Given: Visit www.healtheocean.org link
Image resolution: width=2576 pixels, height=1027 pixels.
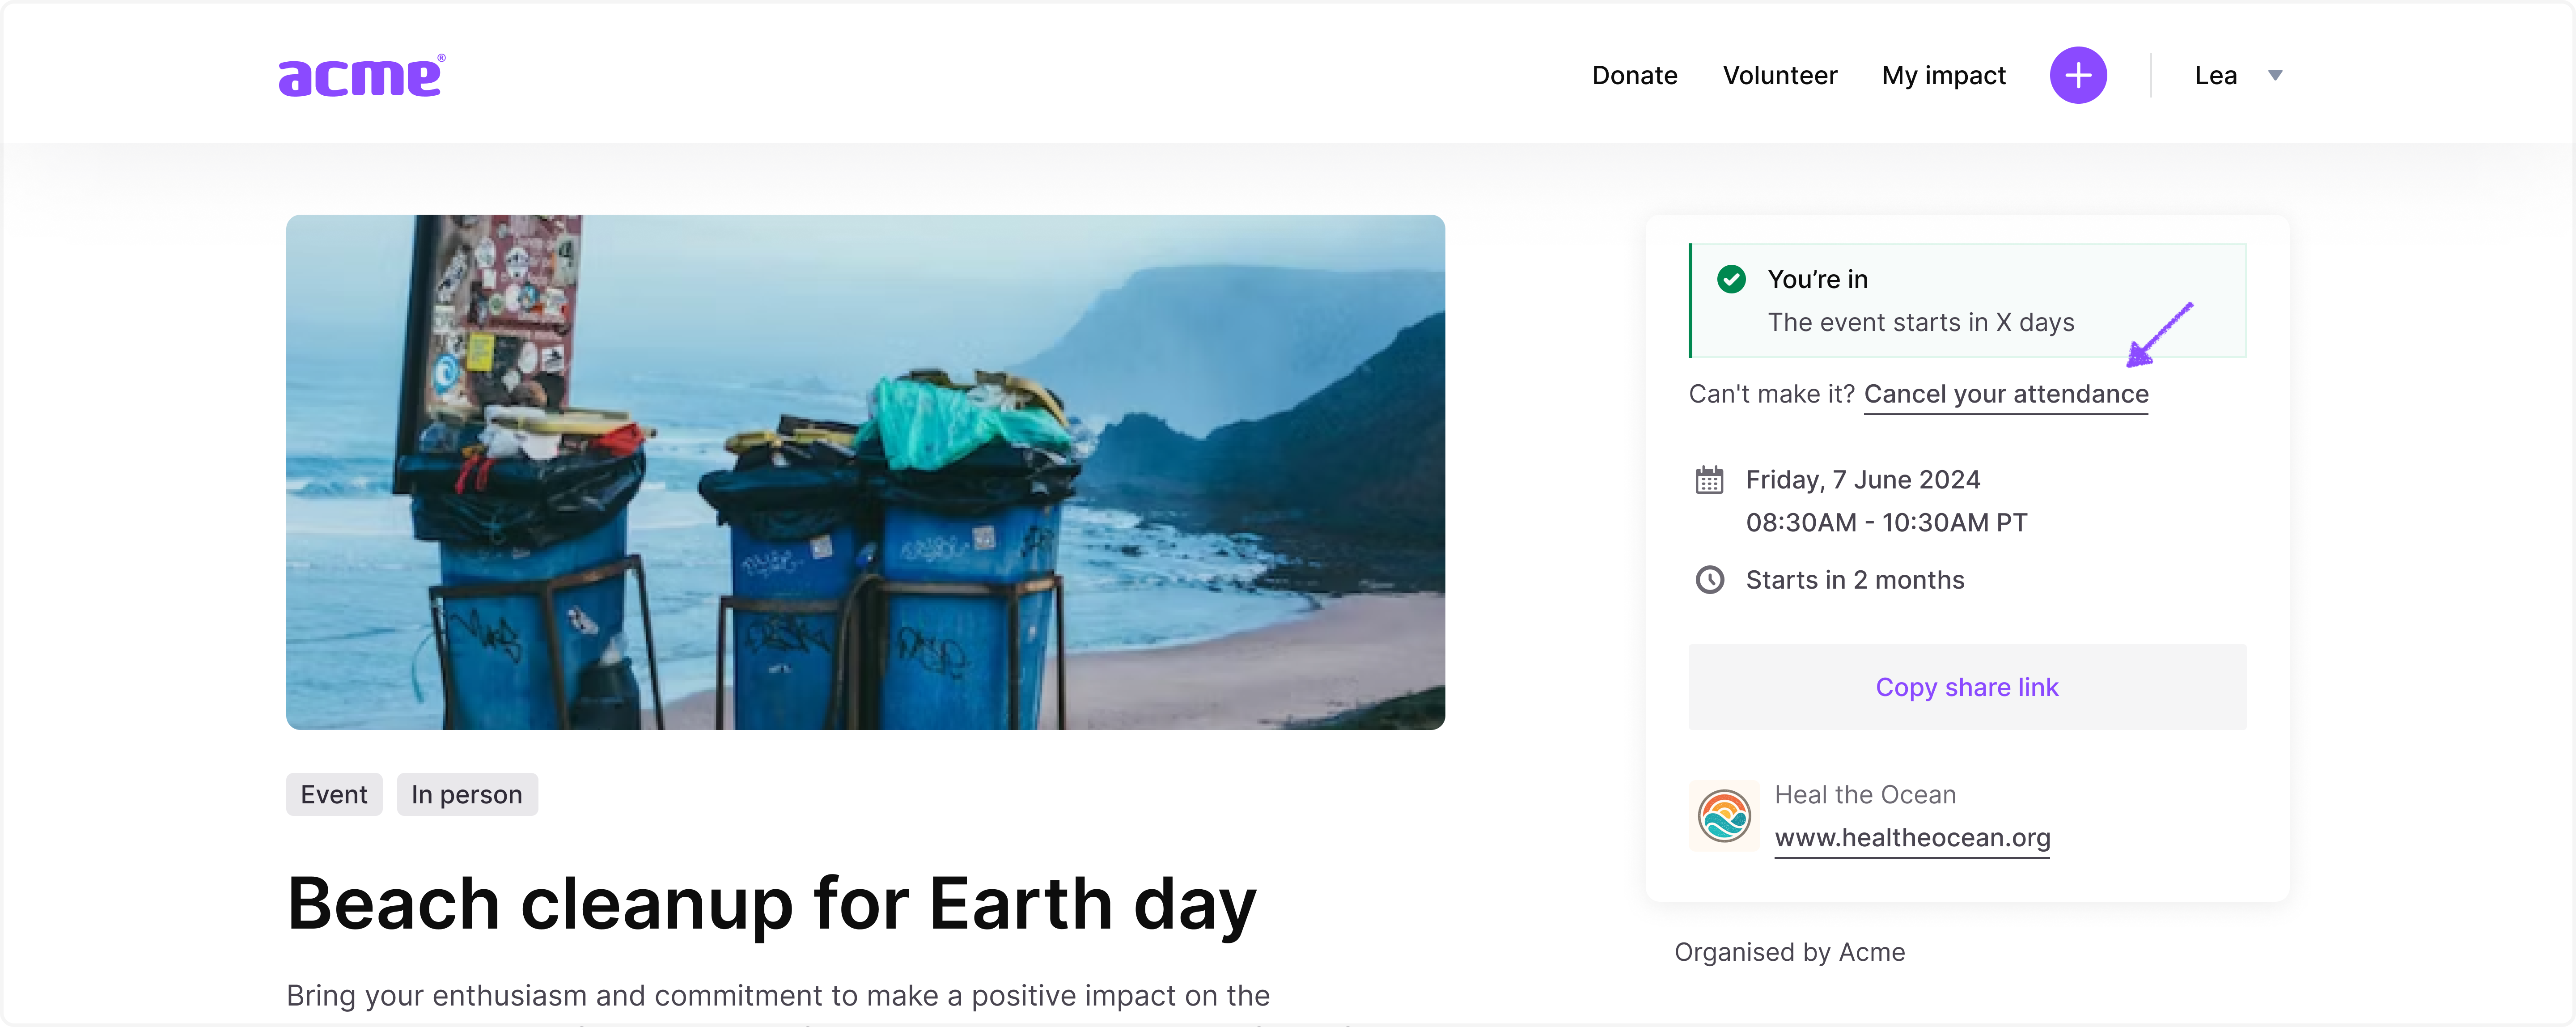Looking at the screenshot, I should (1912, 838).
